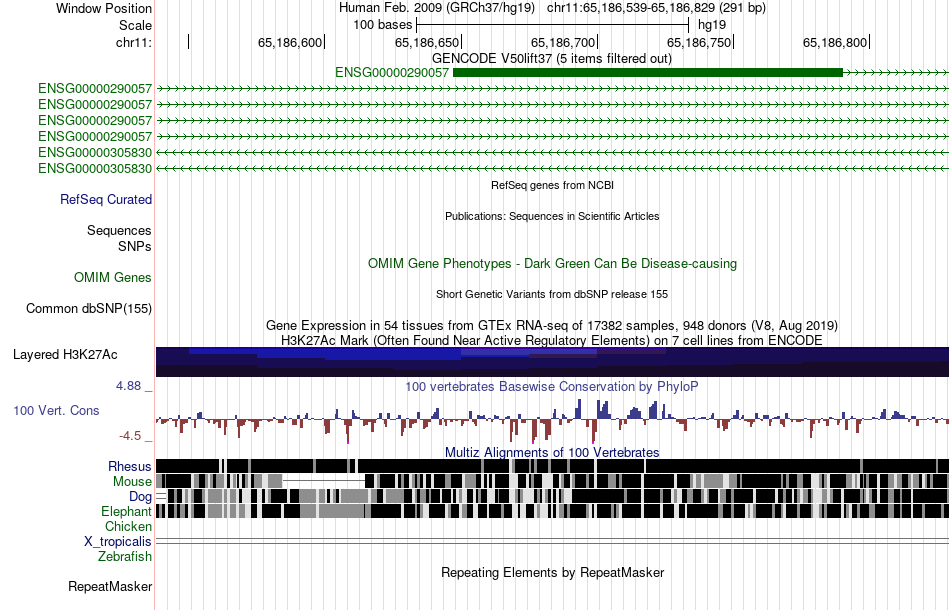Open OMIM Gene Phenotypes track title
The height and width of the screenshot is (610, 950).
[x=552, y=264]
